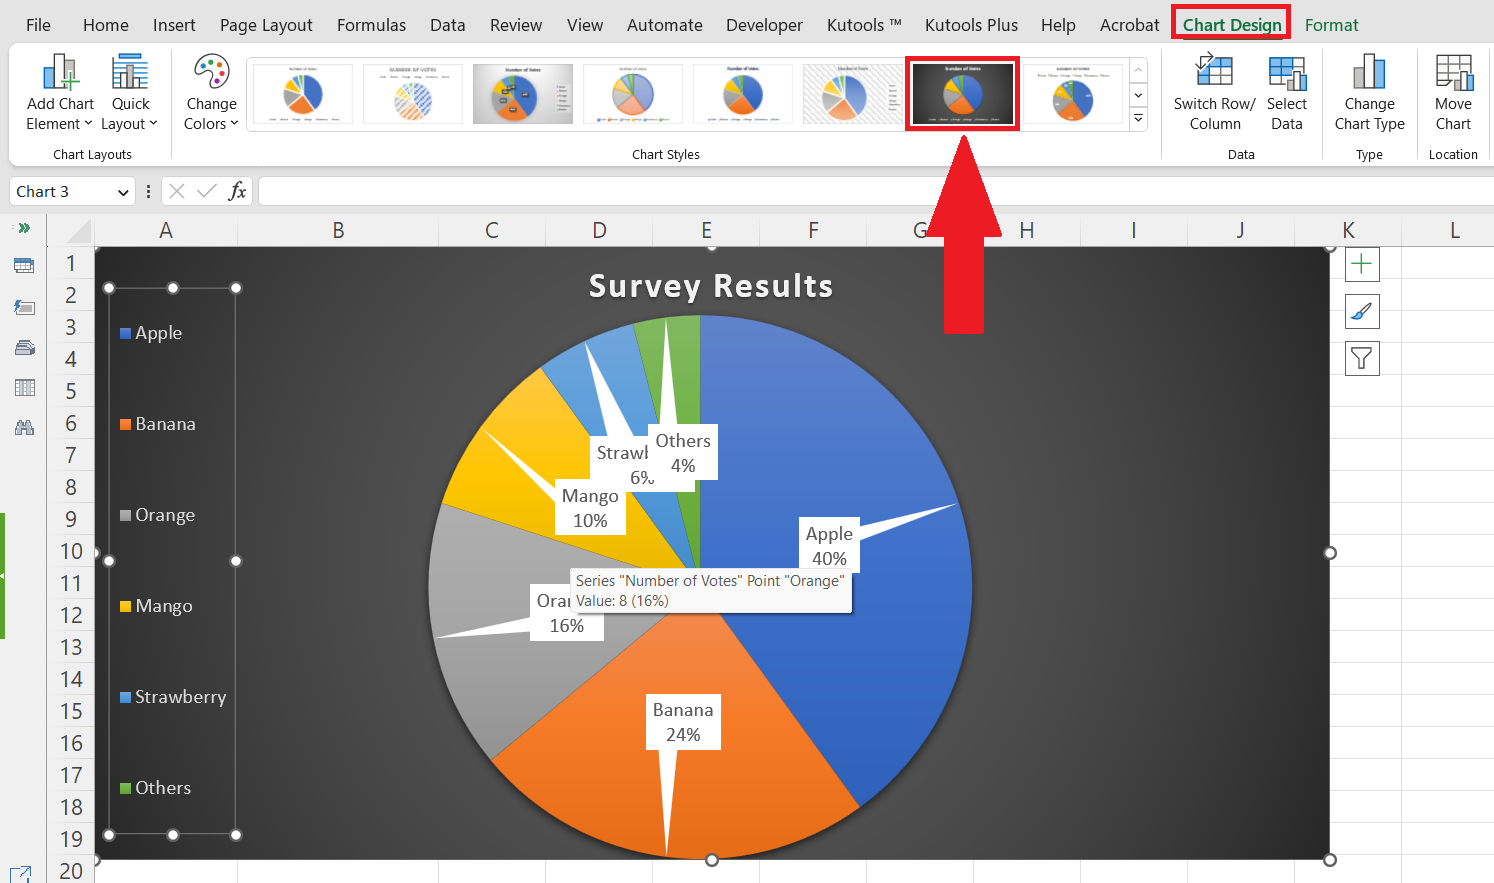Viewport: 1494px width, 883px height.
Task: Click the Switch Row/Column button
Action: [1214, 92]
